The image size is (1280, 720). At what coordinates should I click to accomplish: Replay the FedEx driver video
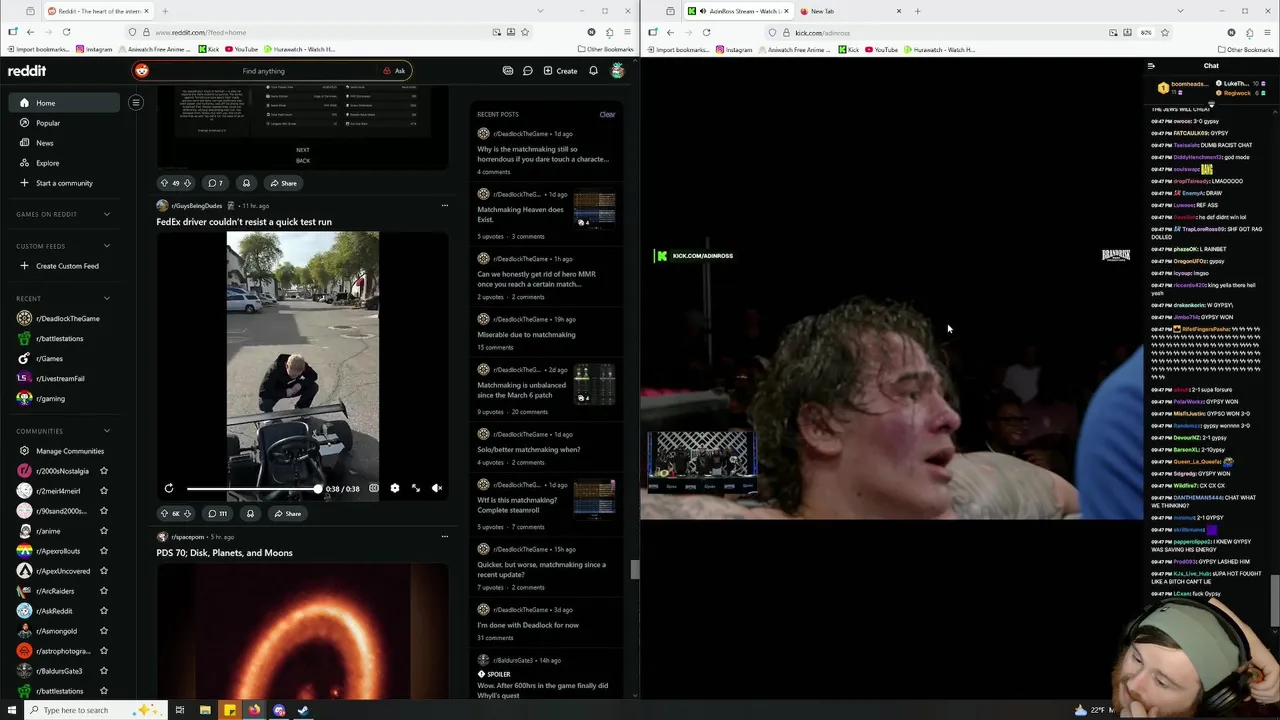pos(169,488)
